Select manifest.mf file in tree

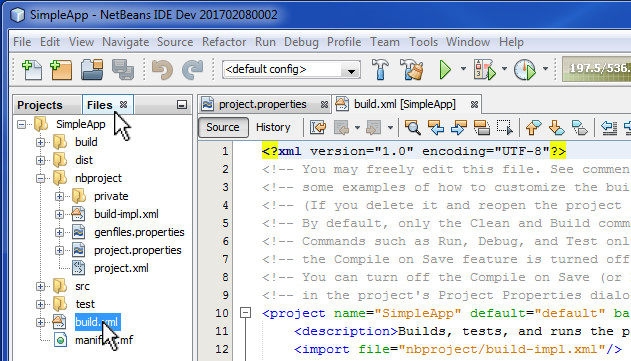104,340
